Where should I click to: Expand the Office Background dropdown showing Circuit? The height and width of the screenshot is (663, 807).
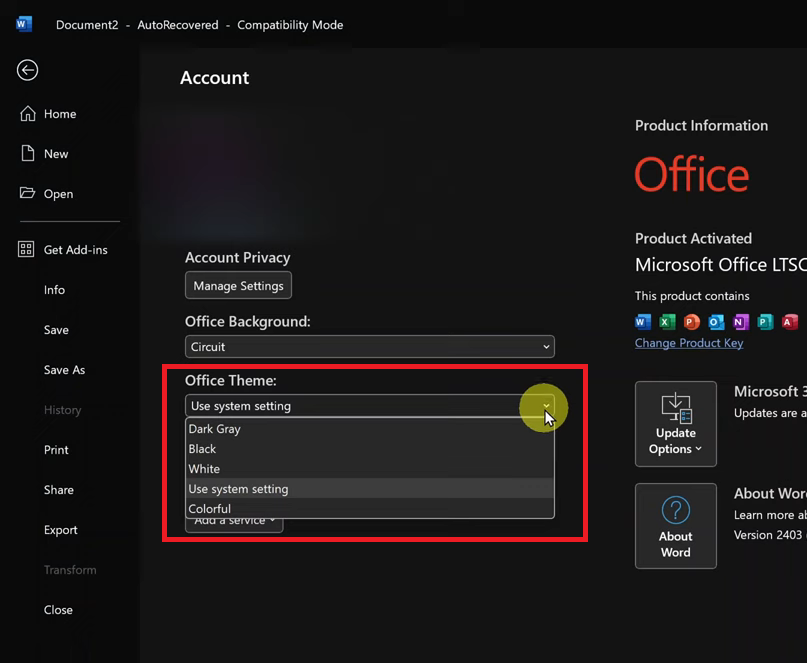tap(370, 347)
